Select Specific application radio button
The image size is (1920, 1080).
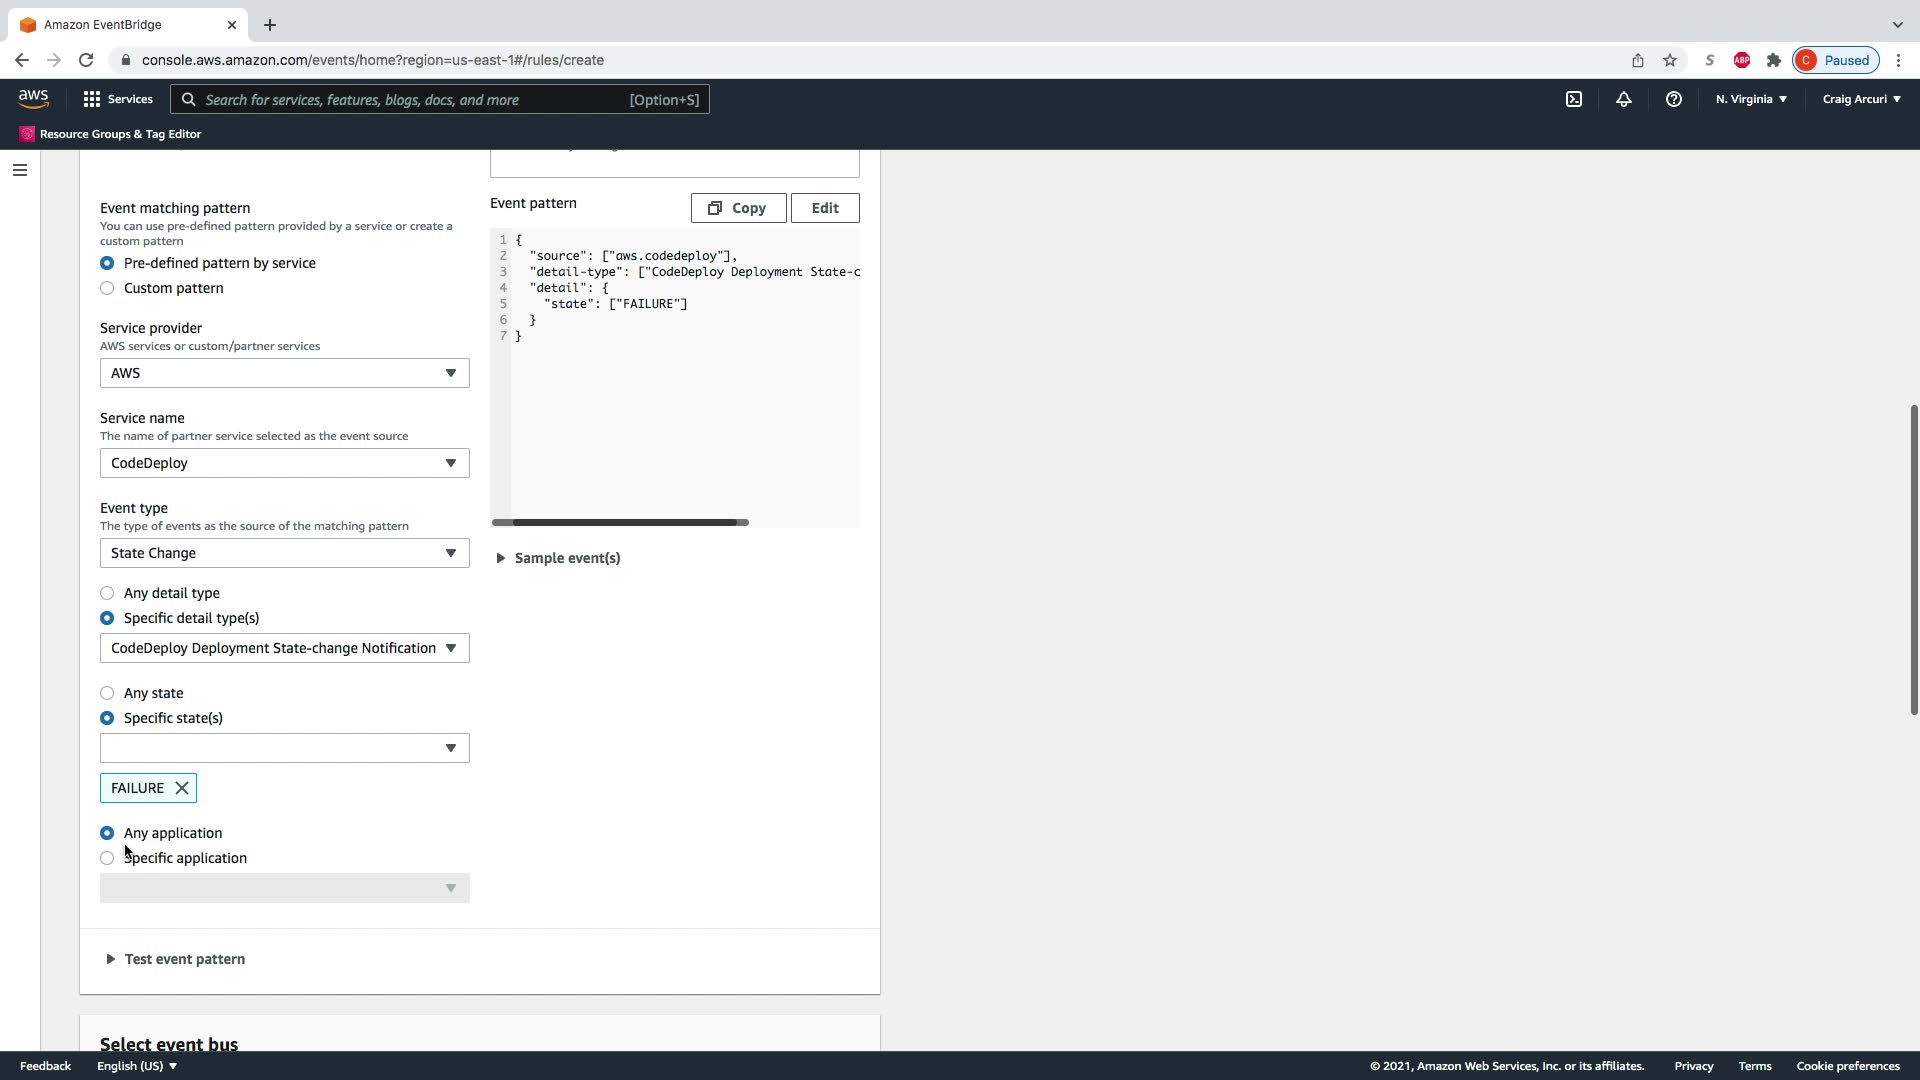click(107, 858)
